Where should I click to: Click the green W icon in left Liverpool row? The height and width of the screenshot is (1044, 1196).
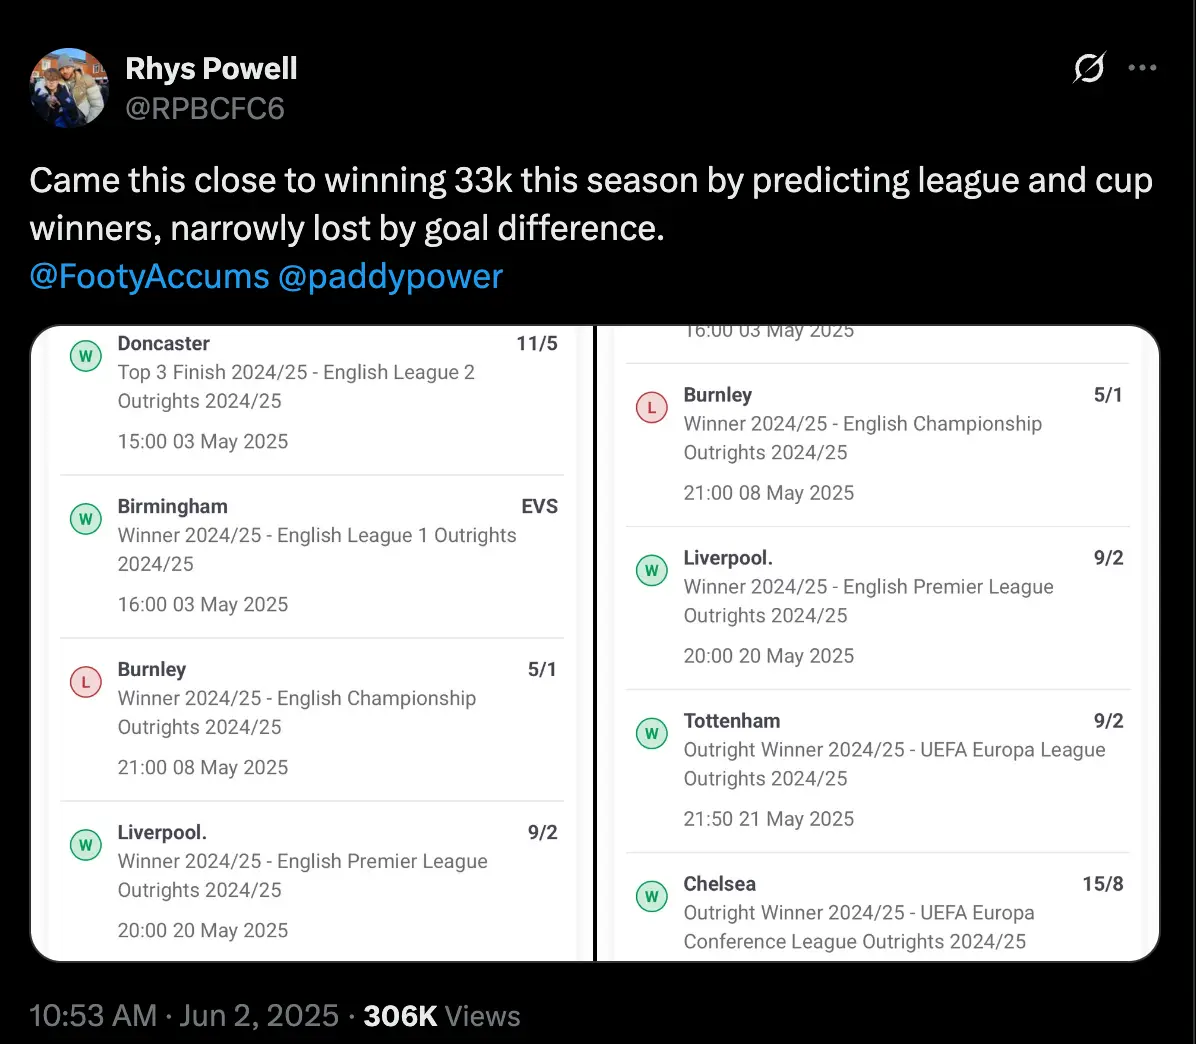click(x=86, y=845)
